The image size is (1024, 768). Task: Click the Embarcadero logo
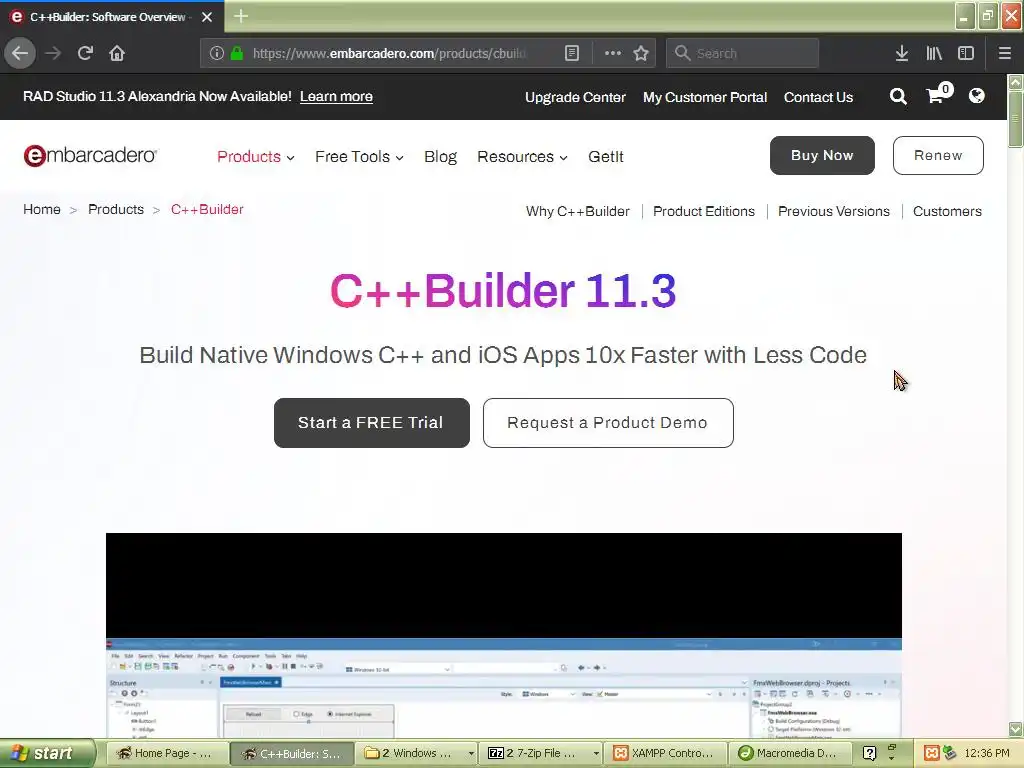[x=90, y=155]
